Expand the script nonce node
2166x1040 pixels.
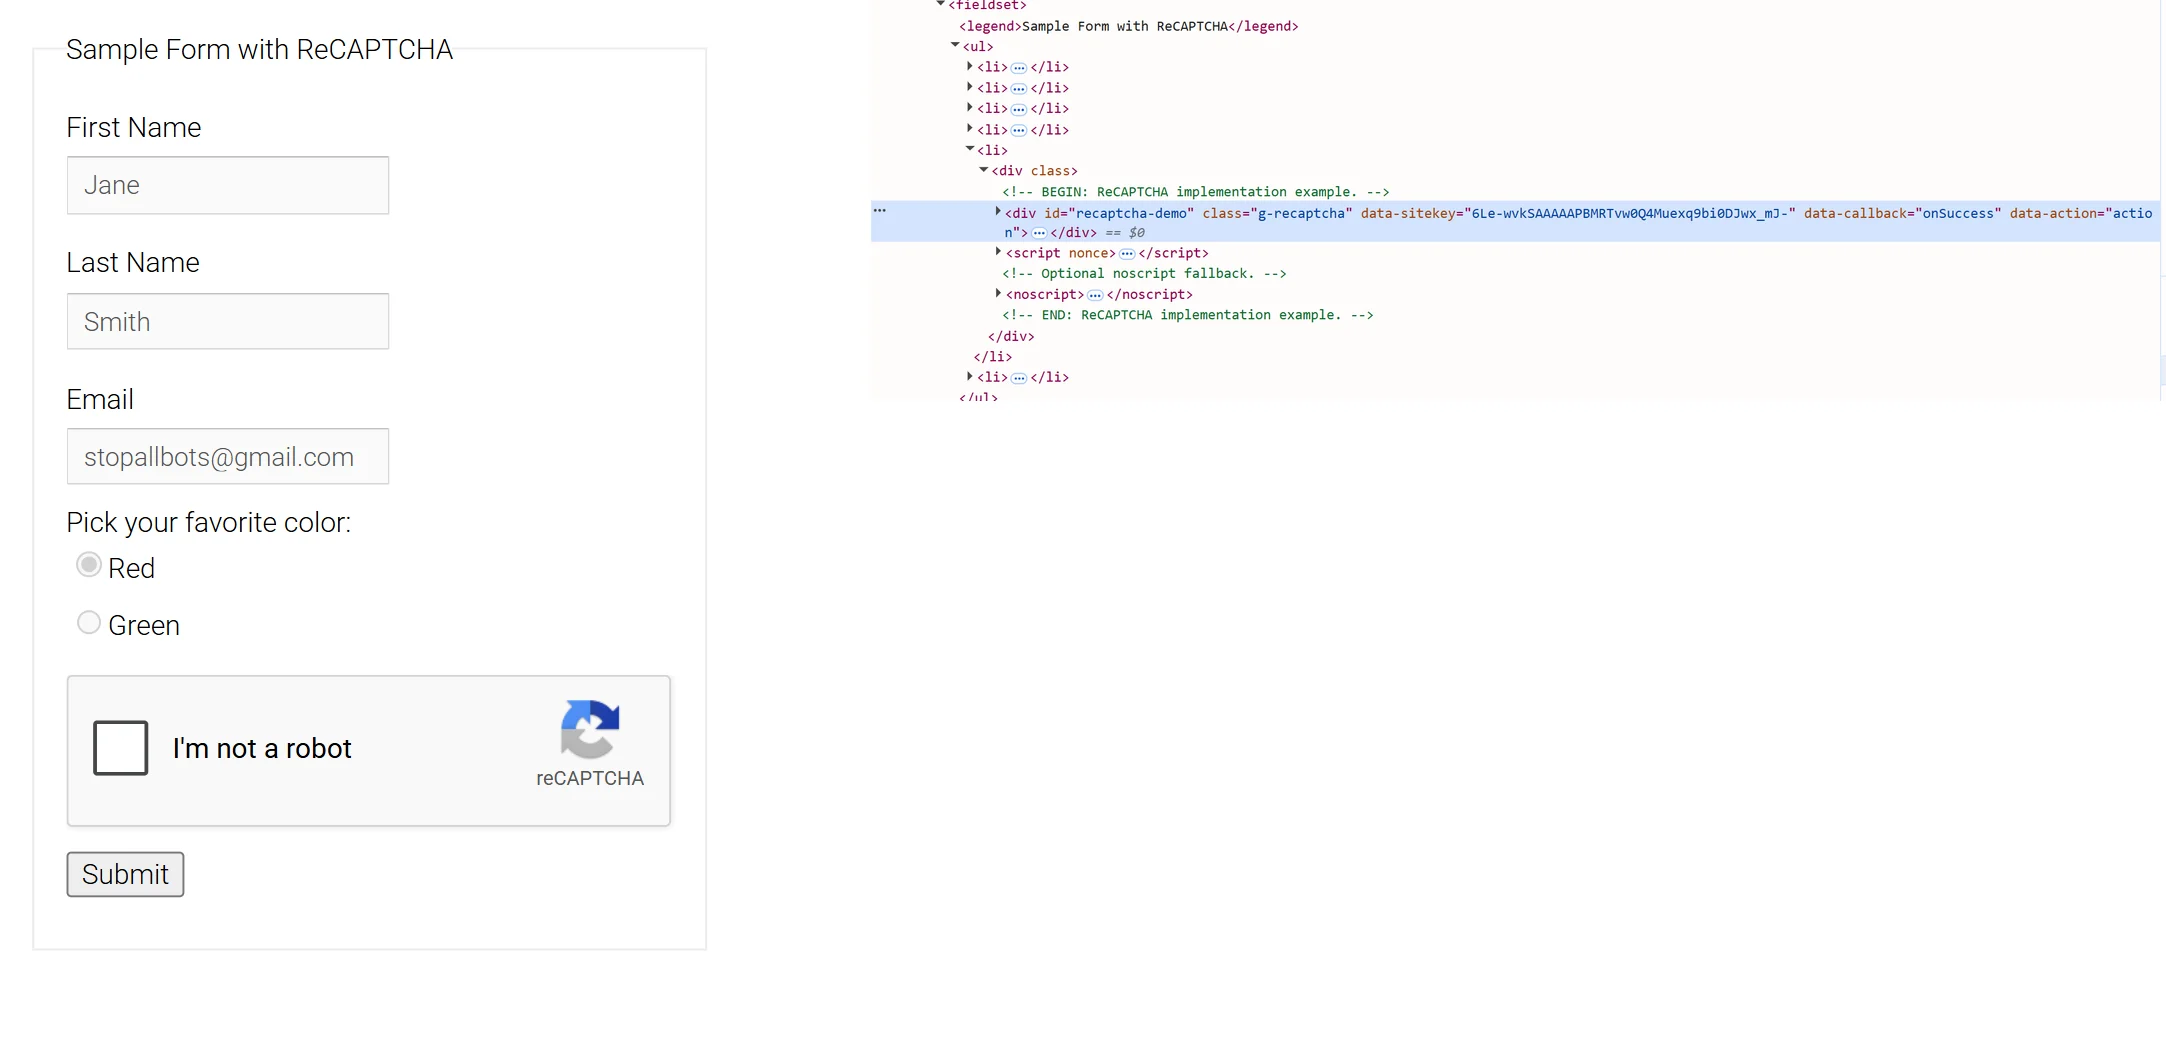[x=998, y=252]
